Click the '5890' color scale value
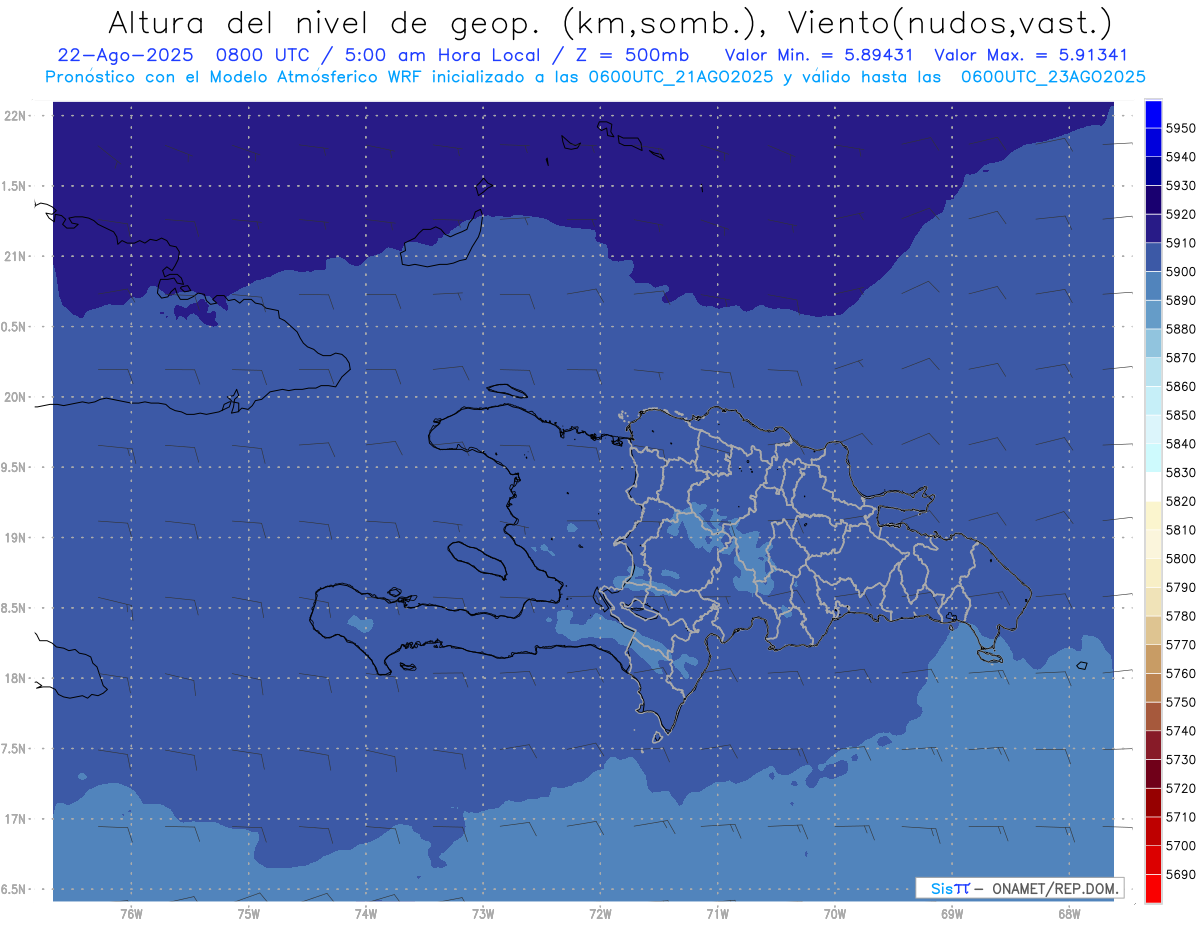 [1181, 300]
